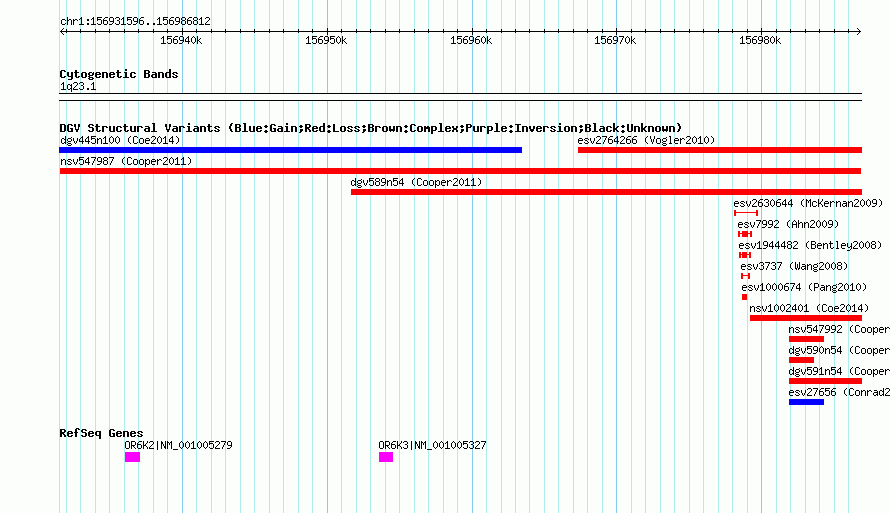Click the dgv590n54 variant label
The image size is (890, 513).
pyautogui.click(x=839, y=350)
